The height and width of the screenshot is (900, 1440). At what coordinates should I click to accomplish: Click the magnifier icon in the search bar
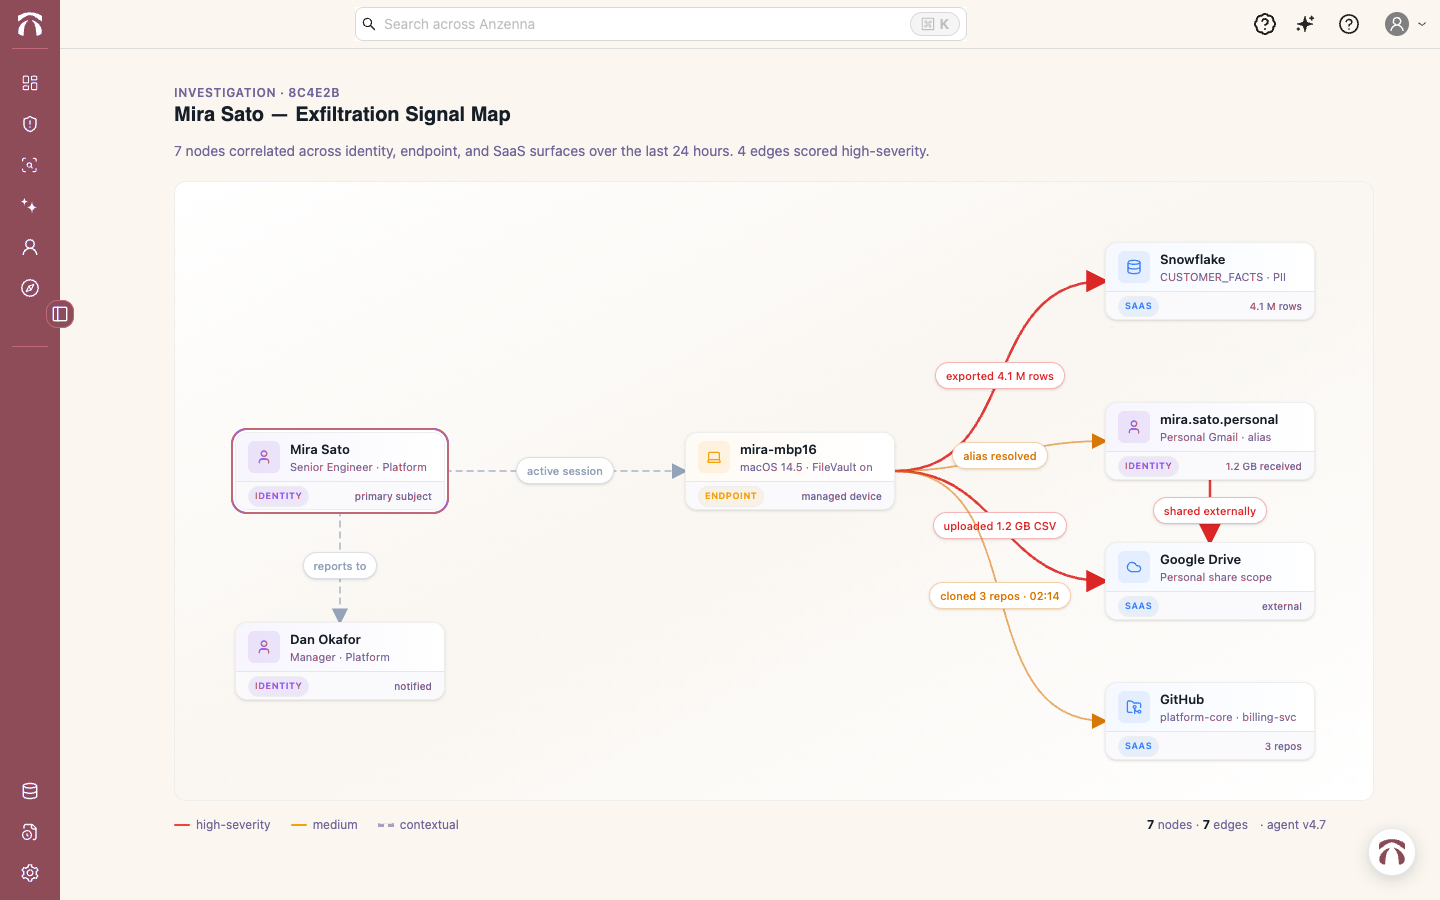[x=369, y=24]
